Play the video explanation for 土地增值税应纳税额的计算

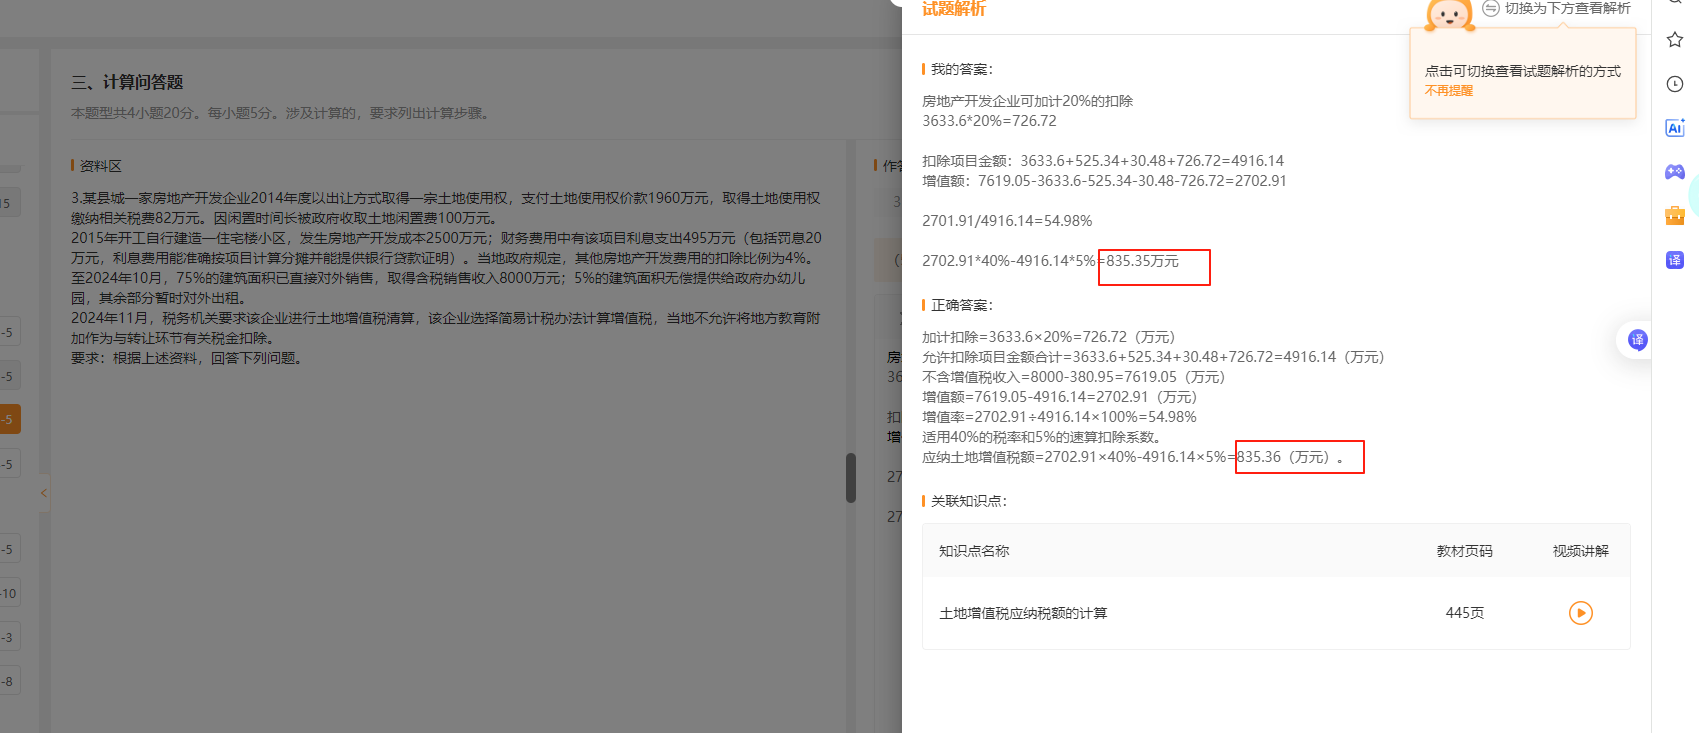tap(1580, 613)
